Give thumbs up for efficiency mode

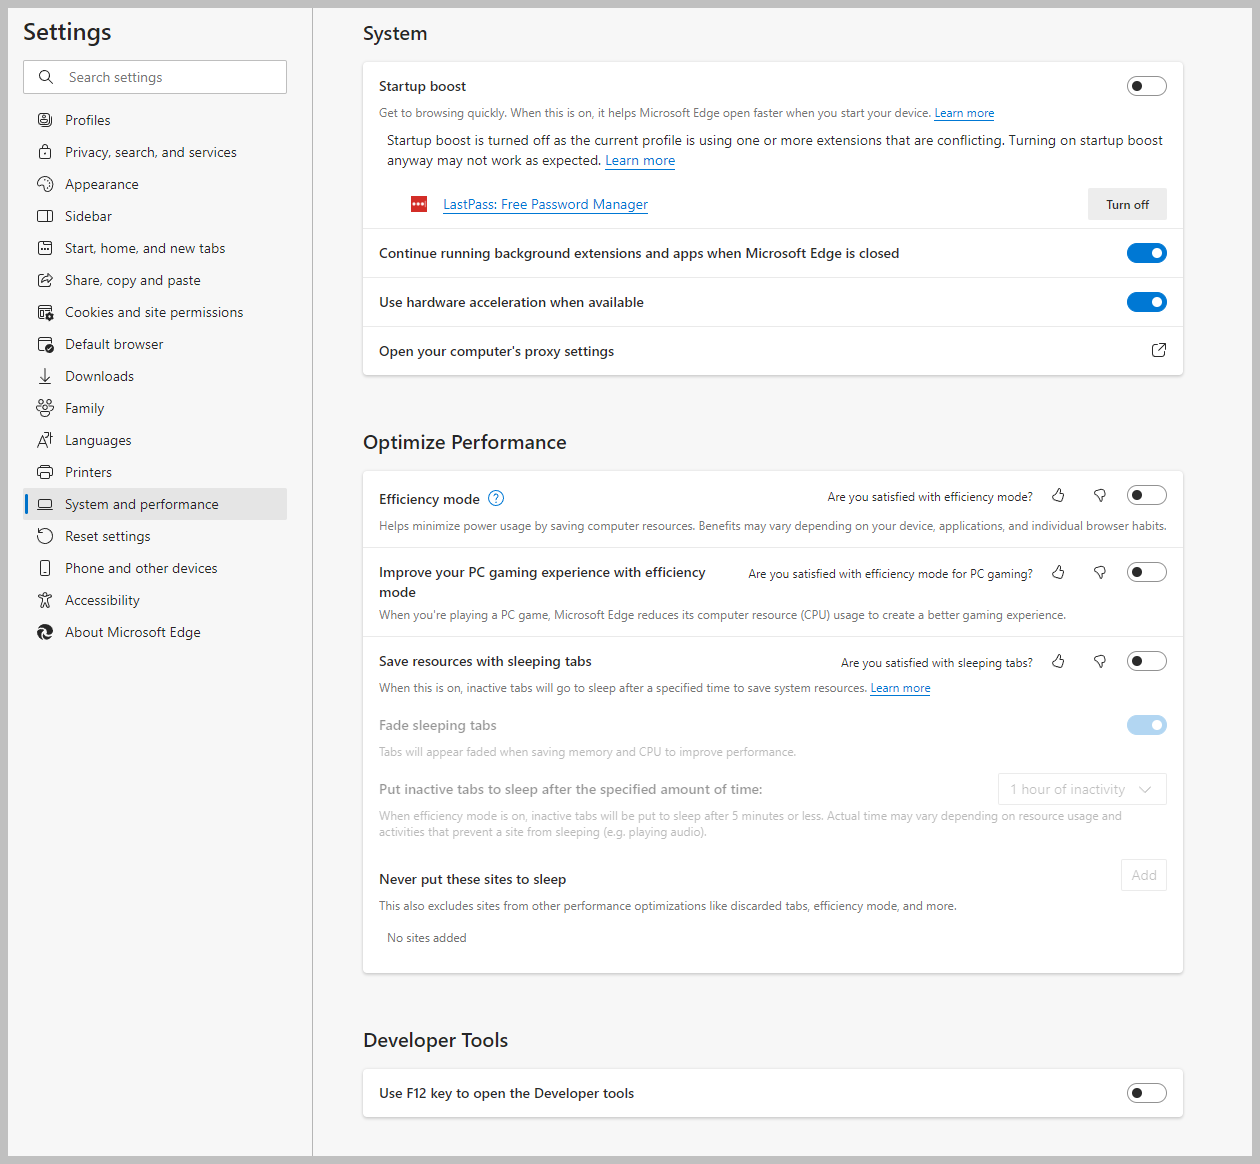[x=1058, y=496]
